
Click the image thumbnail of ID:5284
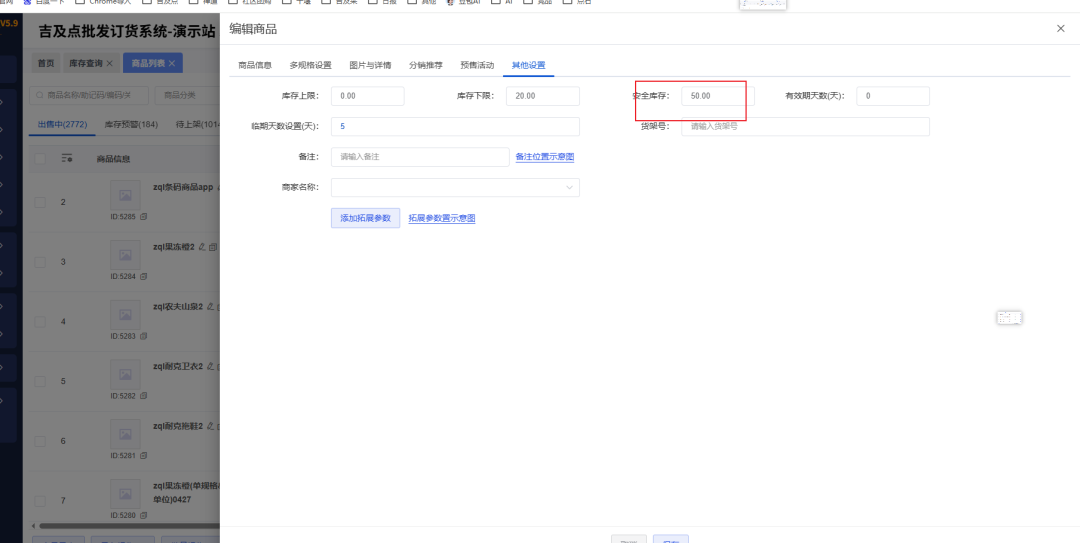pyautogui.click(x=125, y=255)
